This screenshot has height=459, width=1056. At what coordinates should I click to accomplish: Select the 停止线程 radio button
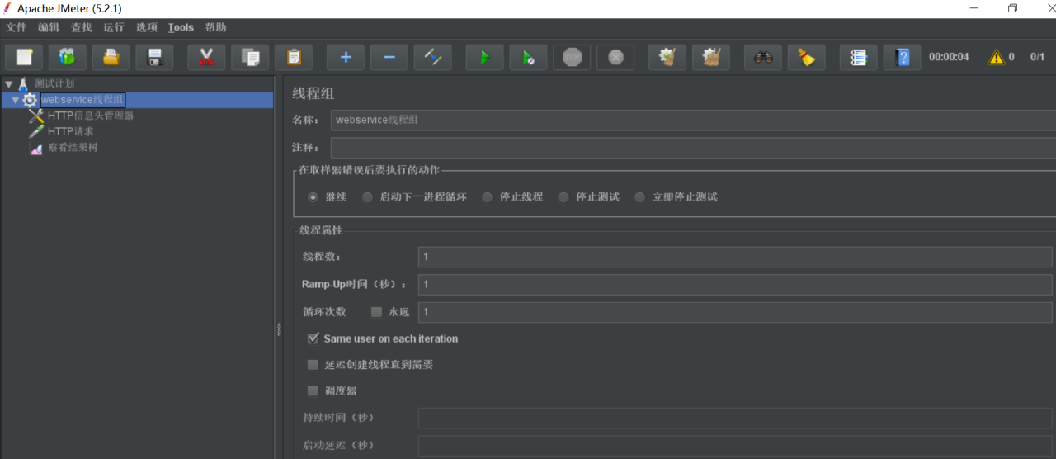click(487, 197)
